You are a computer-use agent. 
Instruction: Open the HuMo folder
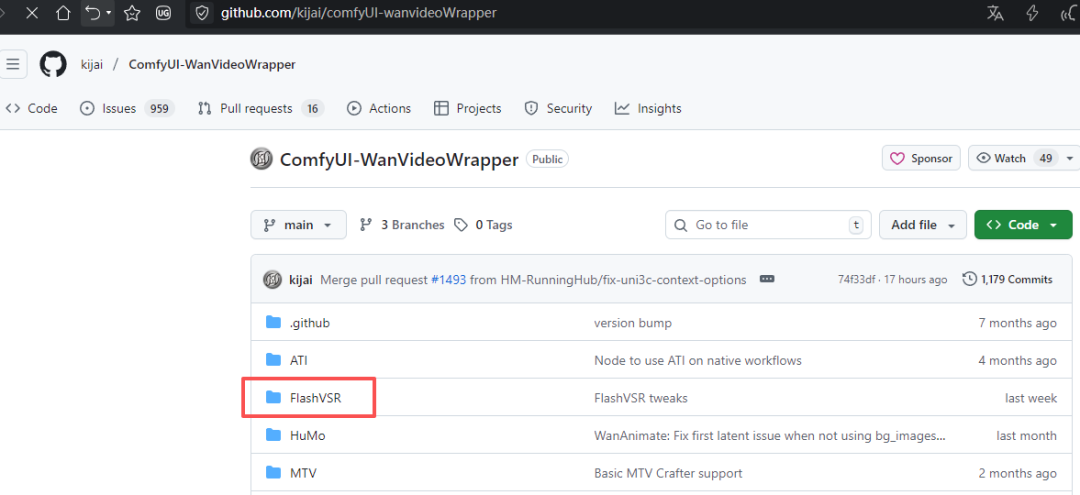307,436
